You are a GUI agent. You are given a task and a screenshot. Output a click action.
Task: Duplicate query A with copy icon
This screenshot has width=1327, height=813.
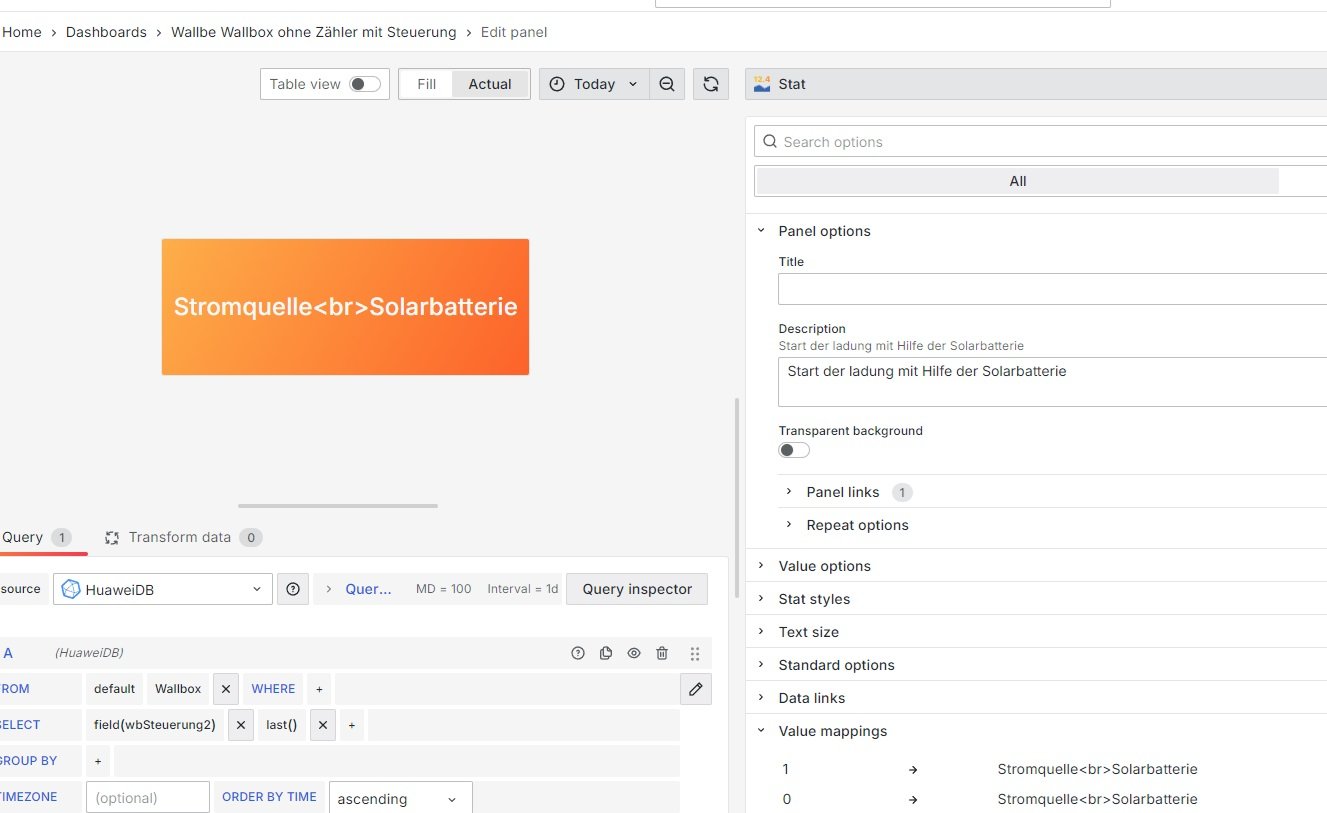click(606, 653)
